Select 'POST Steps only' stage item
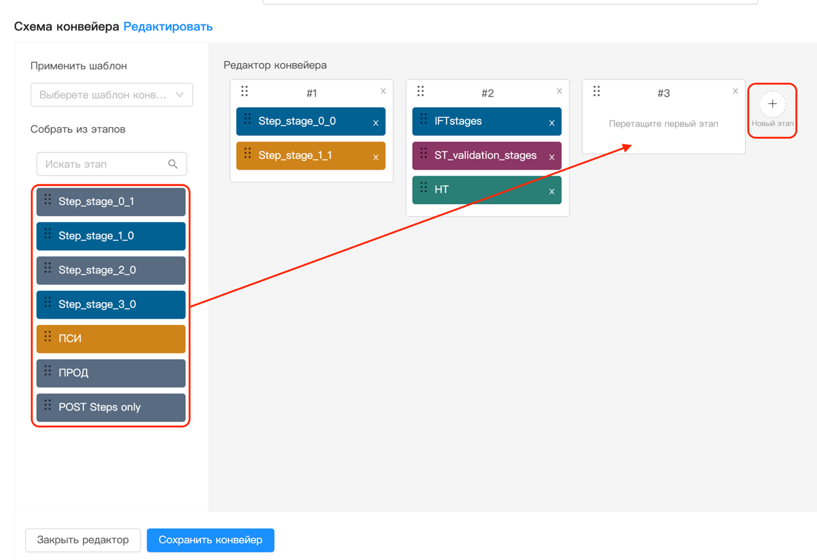The image size is (817, 560). click(x=111, y=407)
